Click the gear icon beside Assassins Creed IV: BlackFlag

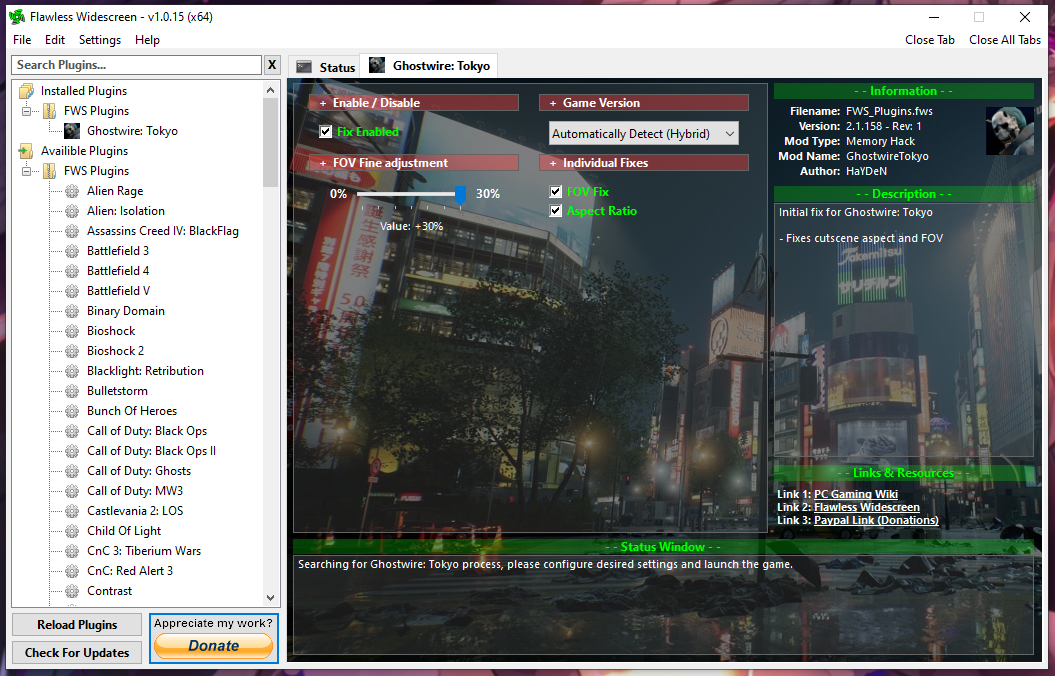tap(72, 231)
